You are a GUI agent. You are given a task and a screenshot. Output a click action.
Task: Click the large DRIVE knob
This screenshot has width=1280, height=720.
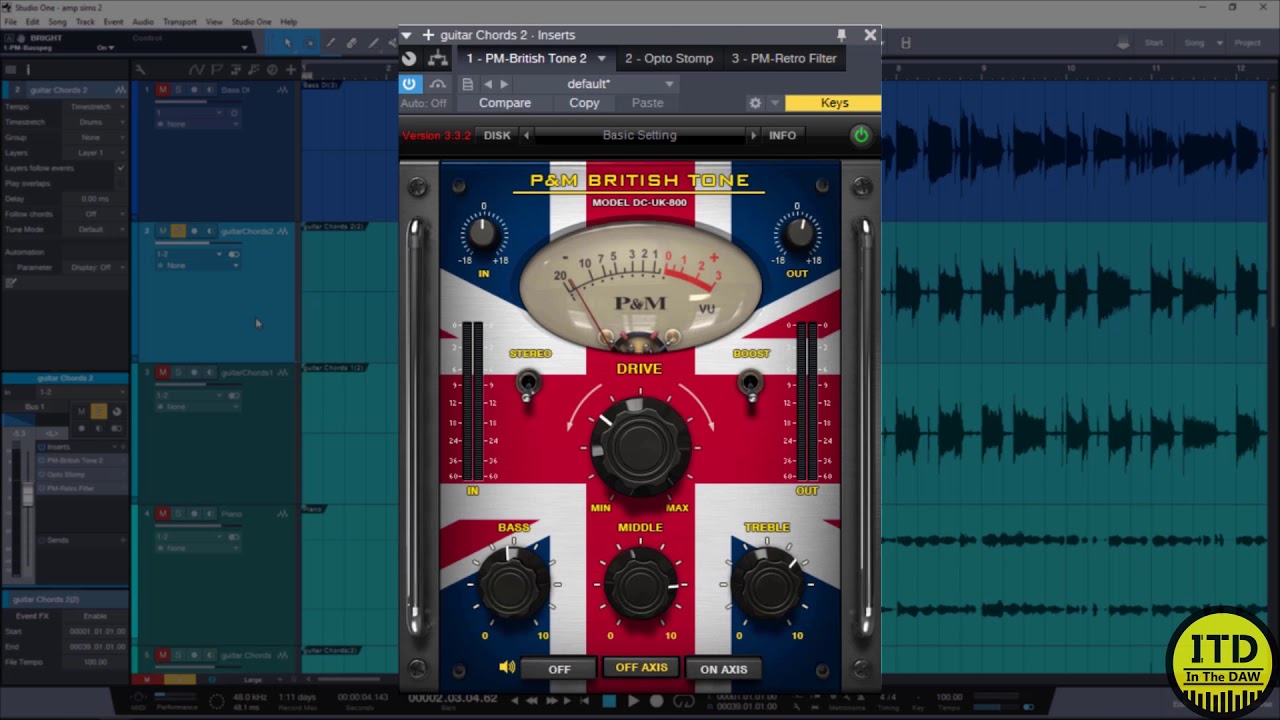tap(640, 445)
